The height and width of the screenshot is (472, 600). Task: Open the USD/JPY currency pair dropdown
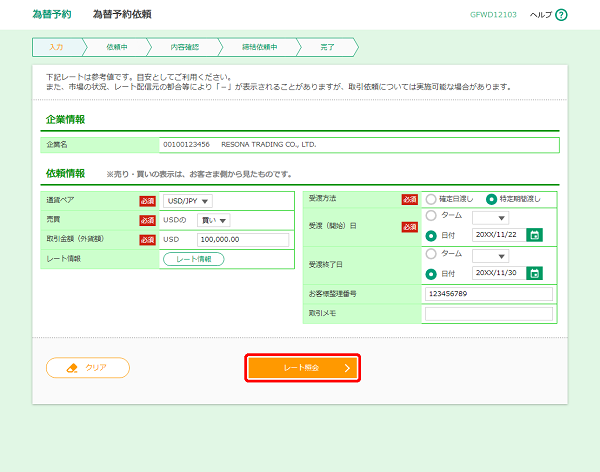pyautogui.click(x=188, y=201)
